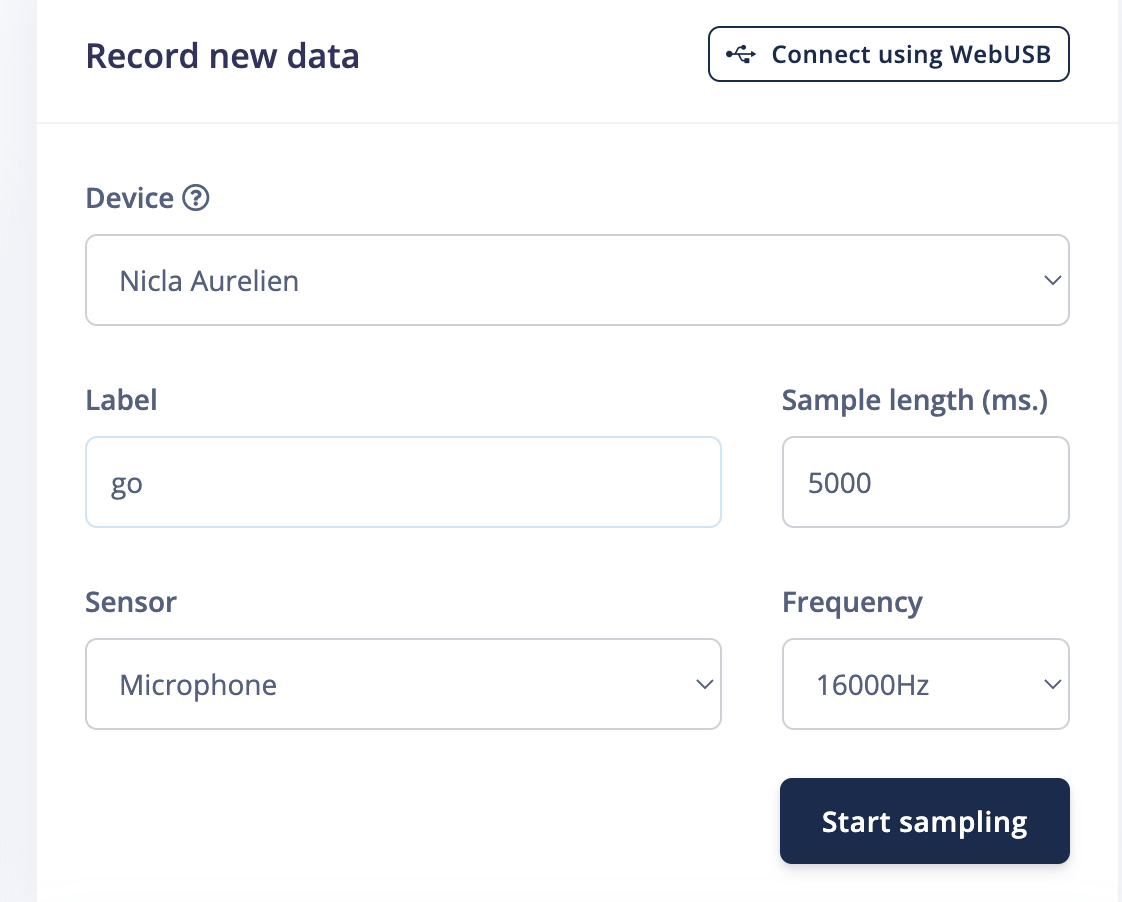Click the USB icon in the WebUSB button
Screen dimensions: 1122x902
point(741,54)
